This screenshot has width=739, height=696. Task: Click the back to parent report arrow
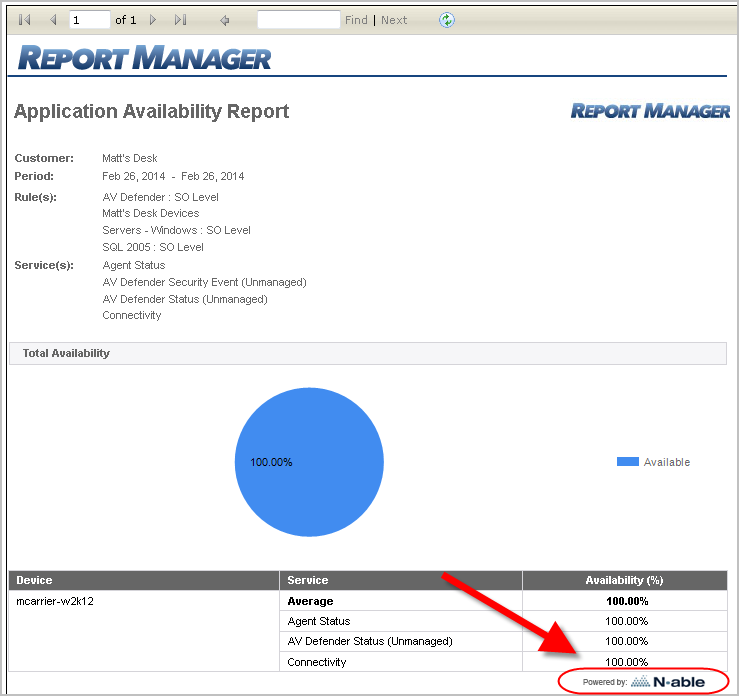(x=225, y=20)
